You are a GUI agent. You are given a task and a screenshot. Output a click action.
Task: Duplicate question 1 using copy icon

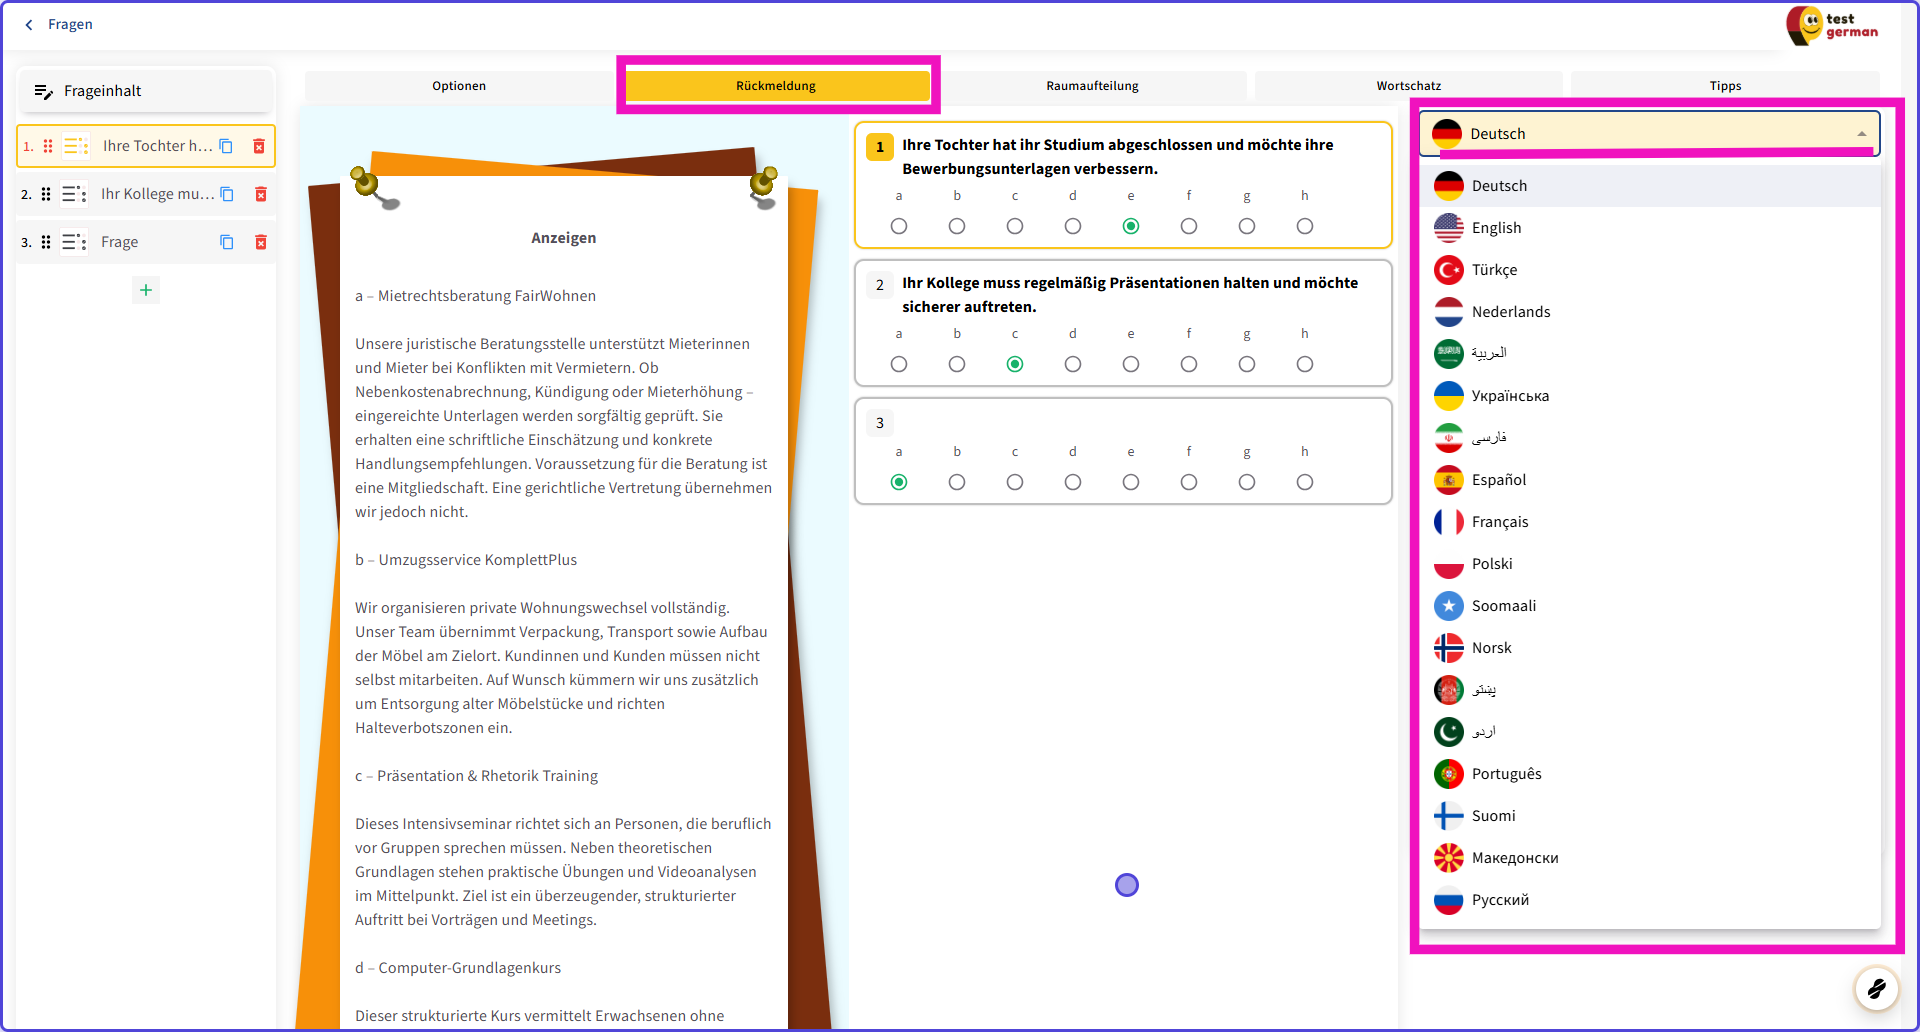click(x=226, y=146)
